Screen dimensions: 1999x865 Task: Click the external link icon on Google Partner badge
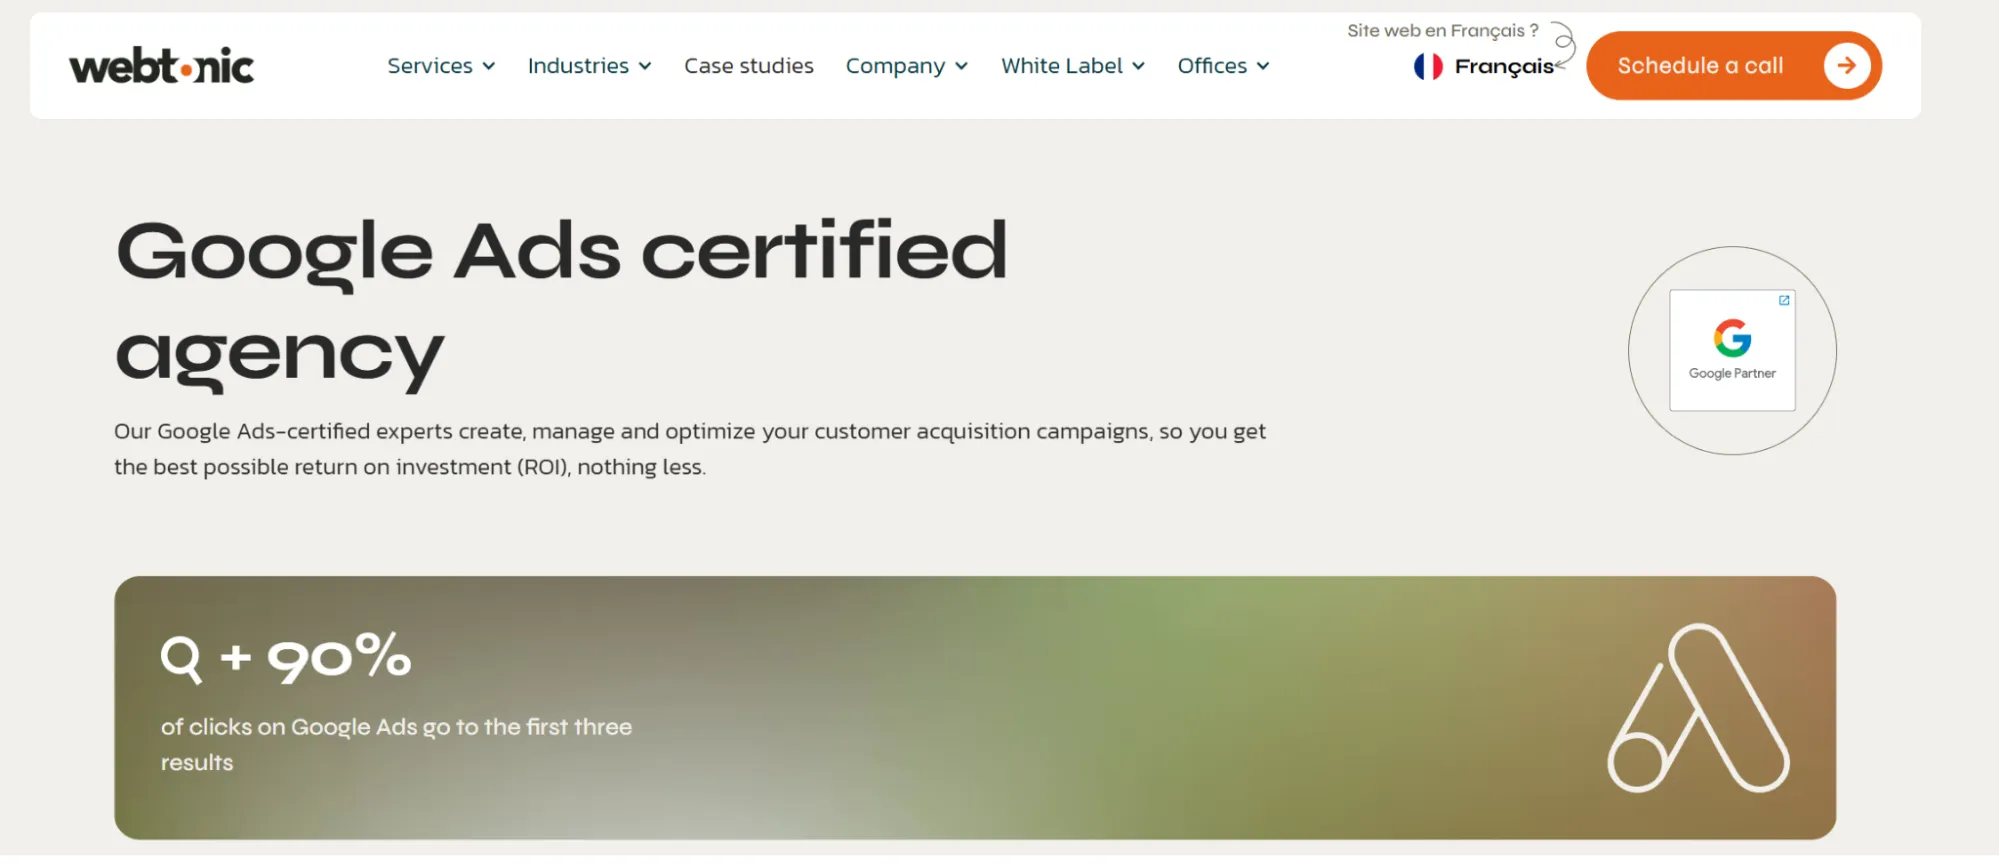click(x=1784, y=300)
